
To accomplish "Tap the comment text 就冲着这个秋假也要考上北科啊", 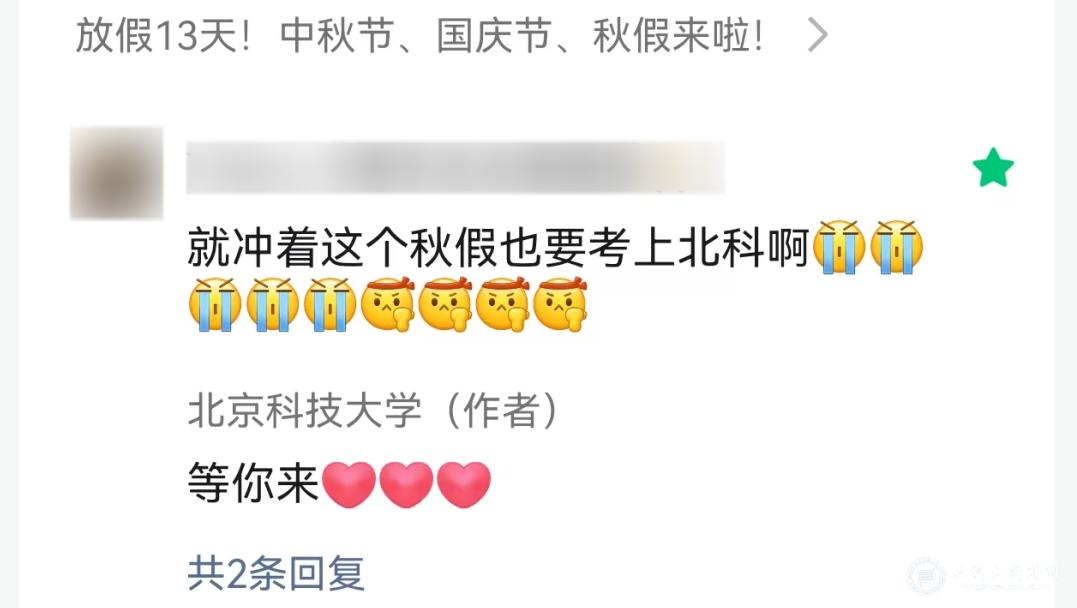I will coord(498,247).
